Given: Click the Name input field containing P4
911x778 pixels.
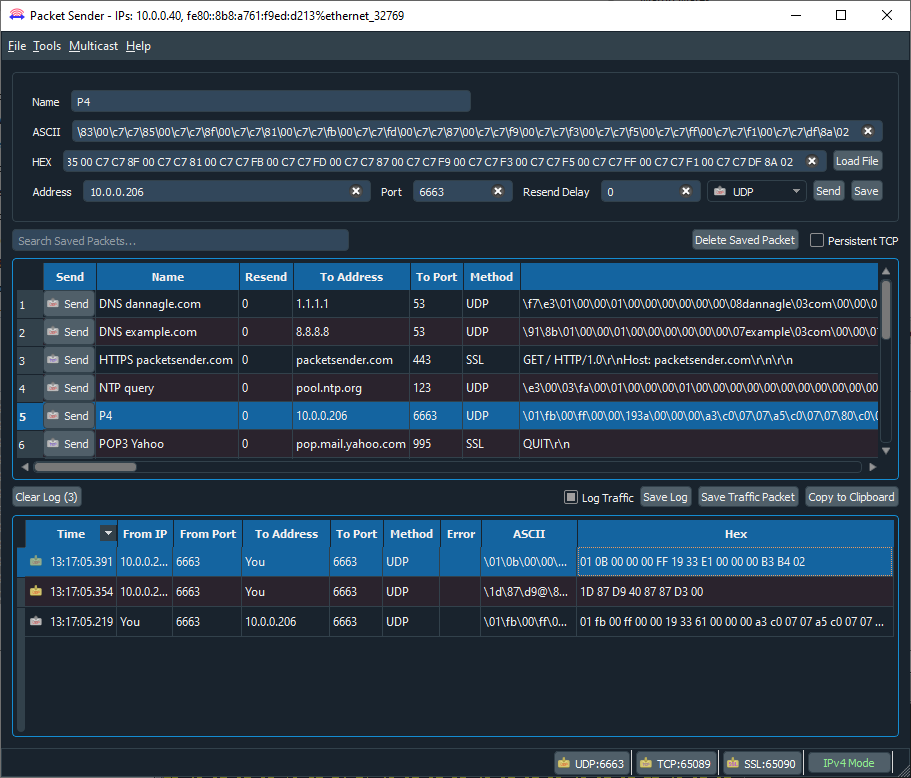Looking at the screenshot, I should click(271, 102).
